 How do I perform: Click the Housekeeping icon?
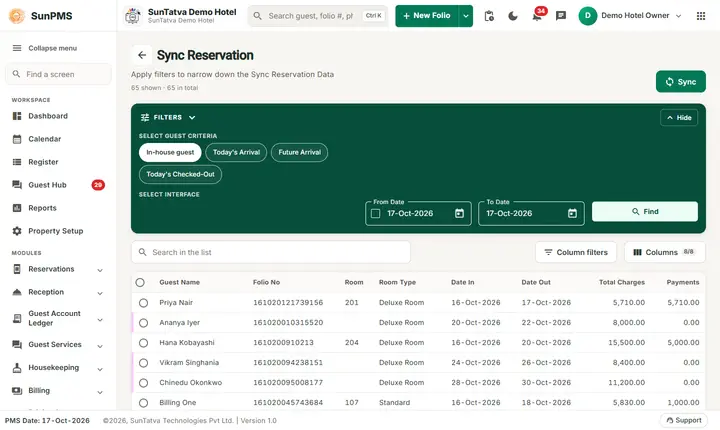pos(17,368)
